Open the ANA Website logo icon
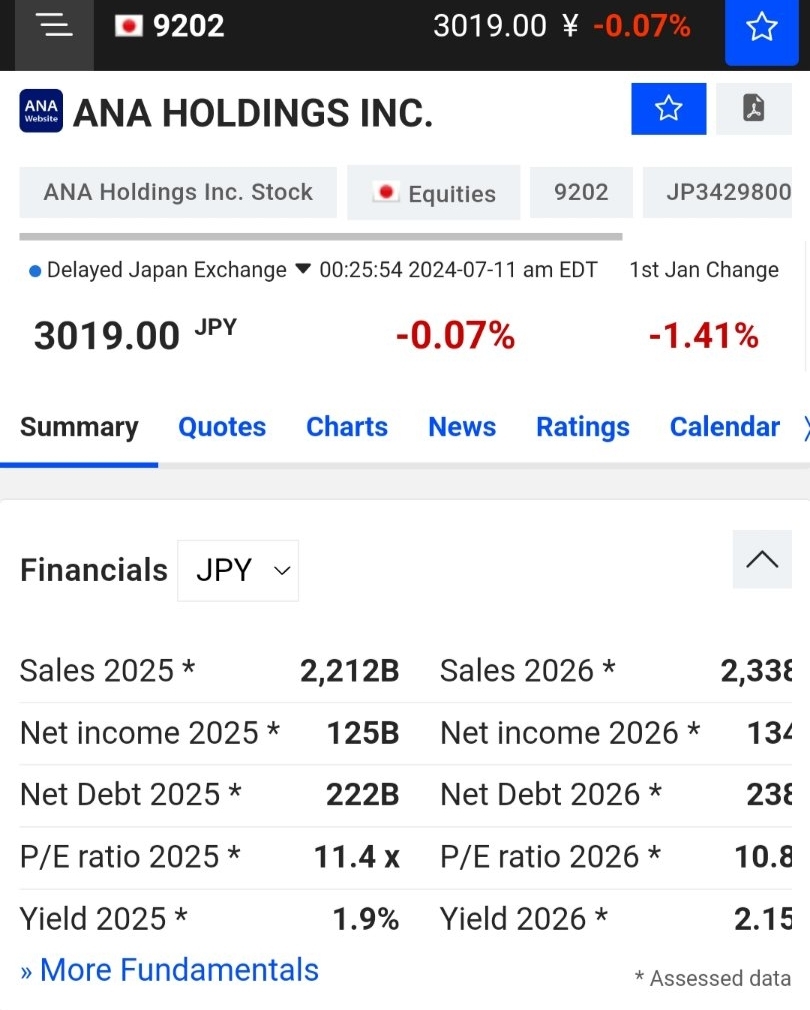Image resolution: width=810 pixels, height=1010 pixels. [x=41, y=111]
